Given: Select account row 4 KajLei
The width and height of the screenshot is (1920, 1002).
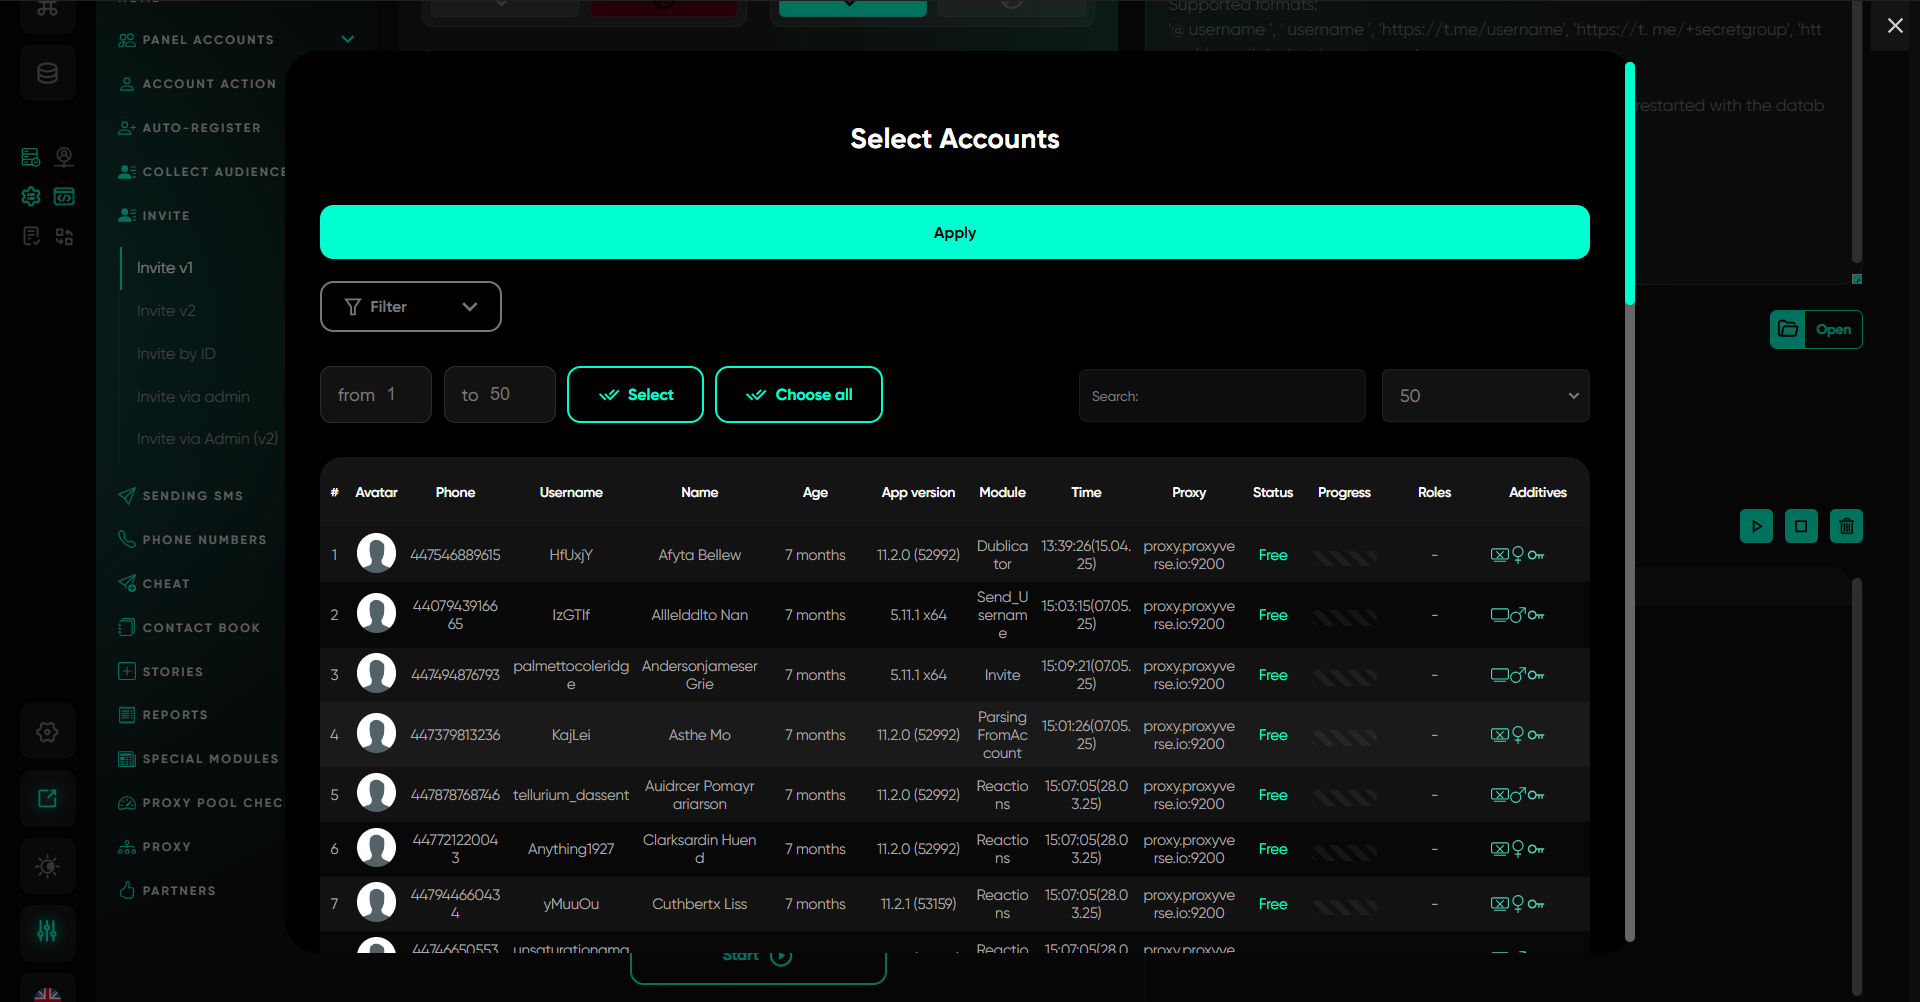Looking at the screenshot, I should (x=571, y=735).
